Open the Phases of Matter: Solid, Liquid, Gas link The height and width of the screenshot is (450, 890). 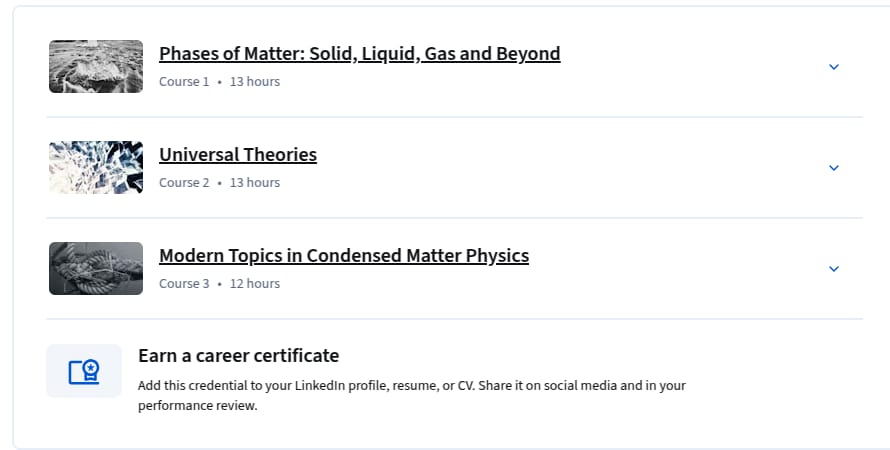pyautogui.click(x=359, y=53)
